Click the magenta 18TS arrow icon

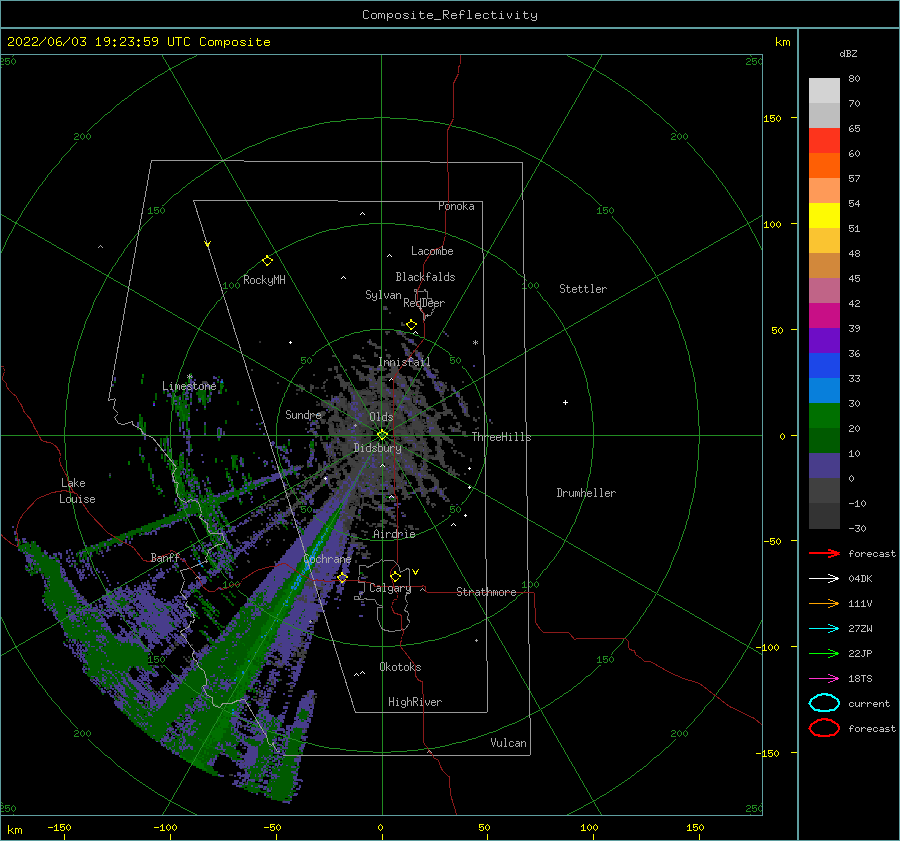tap(824, 679)
